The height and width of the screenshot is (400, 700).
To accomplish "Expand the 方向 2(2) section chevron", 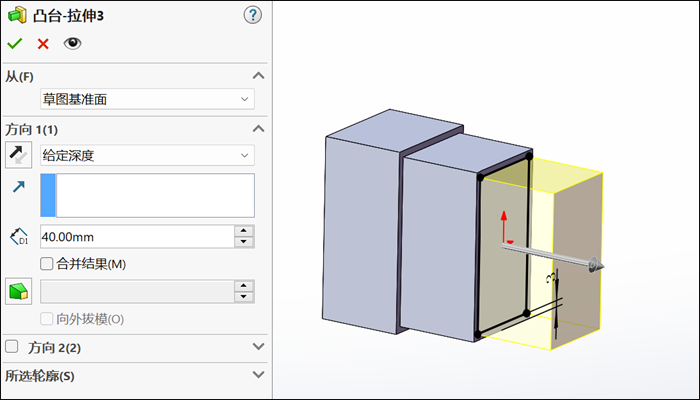I will [x=258, y=346].
